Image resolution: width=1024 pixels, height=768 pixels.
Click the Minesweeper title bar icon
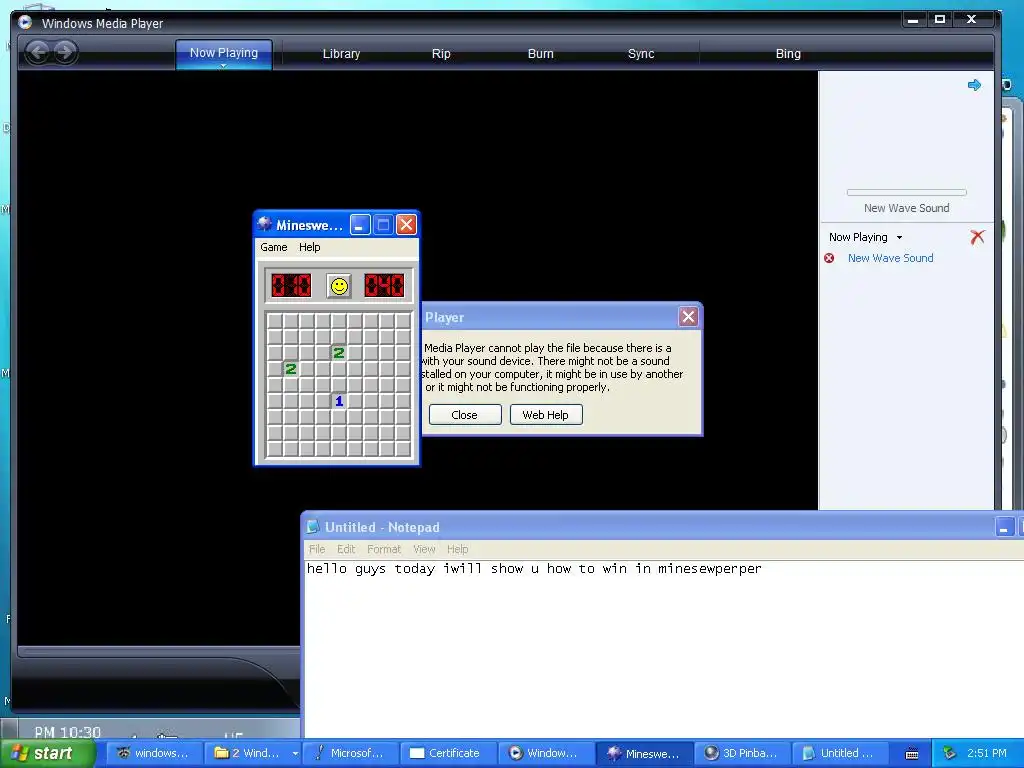[x=264, y=224]
